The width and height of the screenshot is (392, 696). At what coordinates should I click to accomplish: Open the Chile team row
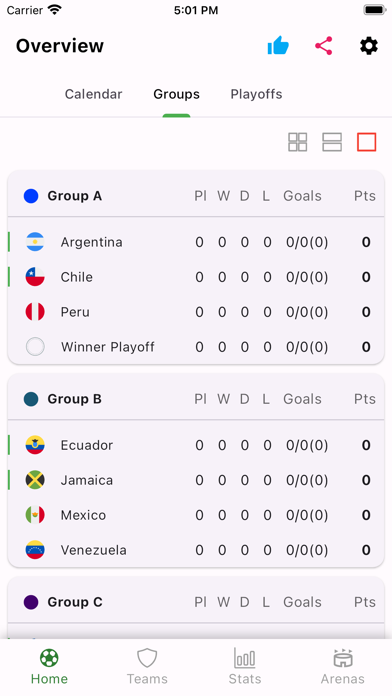click(x=196, y=277)
